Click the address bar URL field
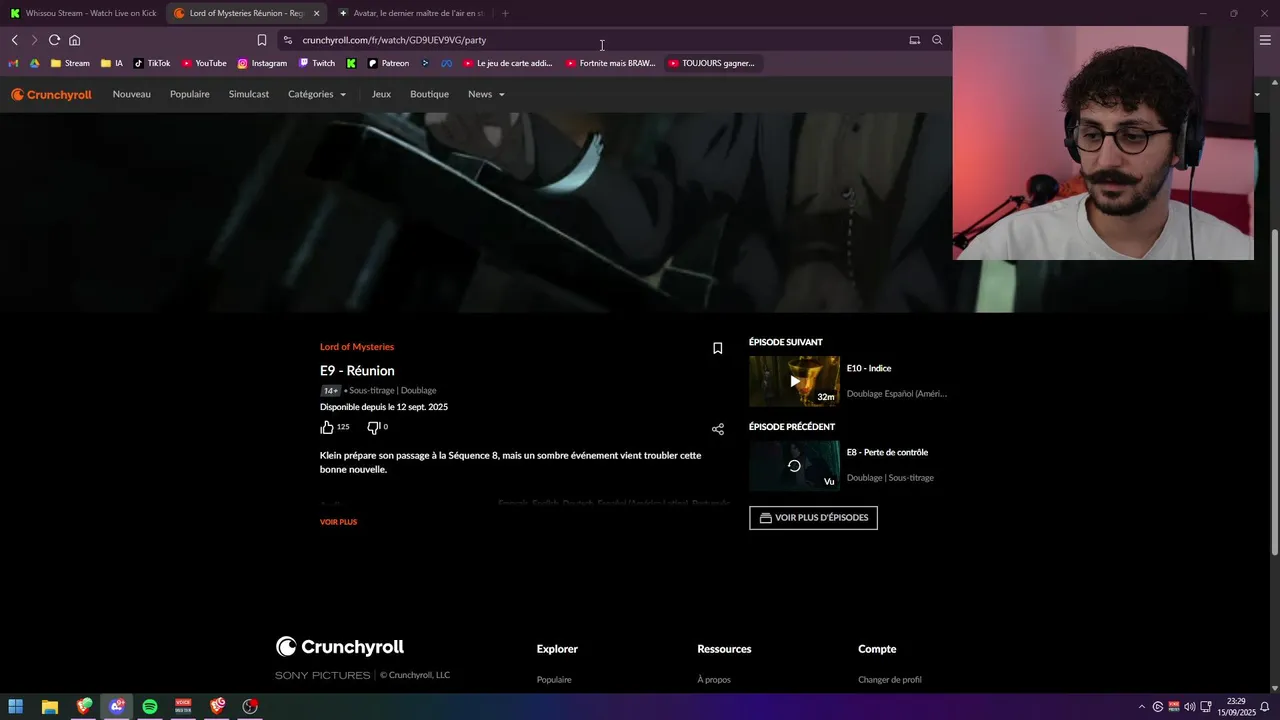Image resolution: width=1280 pixels, height=720 pixels. 600,40
